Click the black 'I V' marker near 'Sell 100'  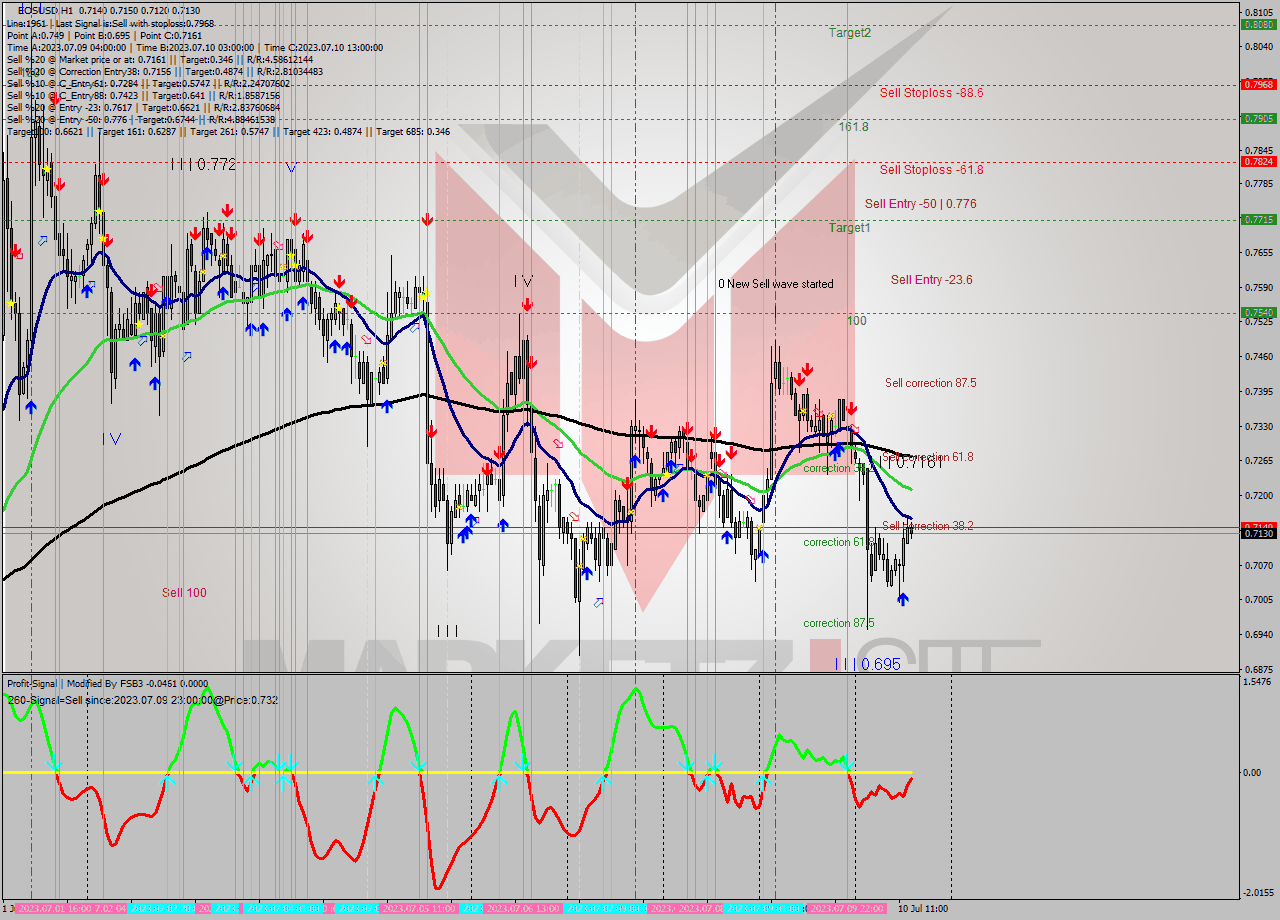coord(112,438)
